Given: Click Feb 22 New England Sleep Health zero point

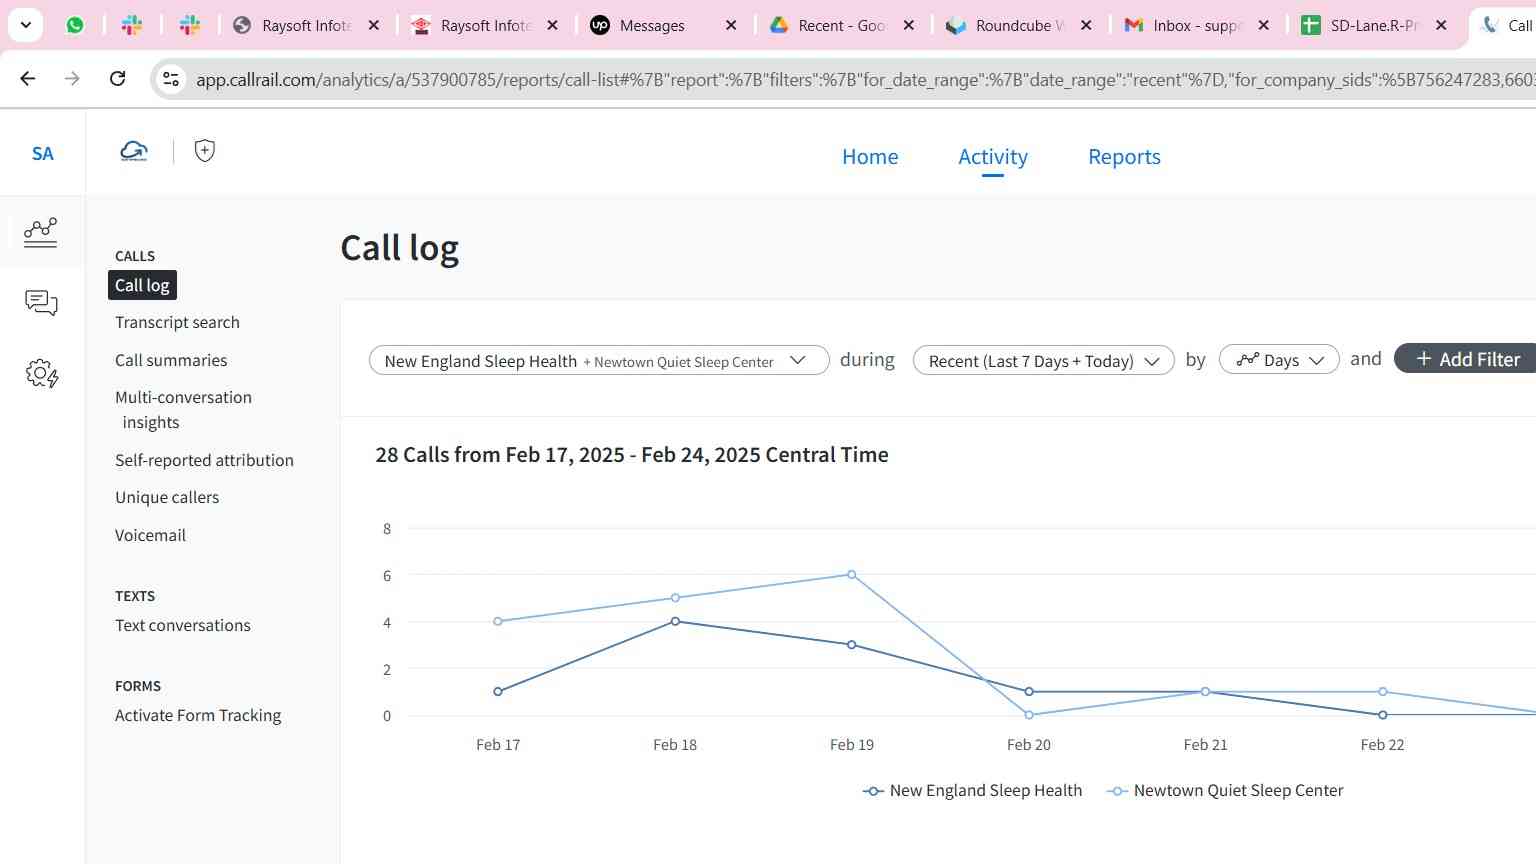Looking at the screenshot, I should click(x=1383, y=715).
